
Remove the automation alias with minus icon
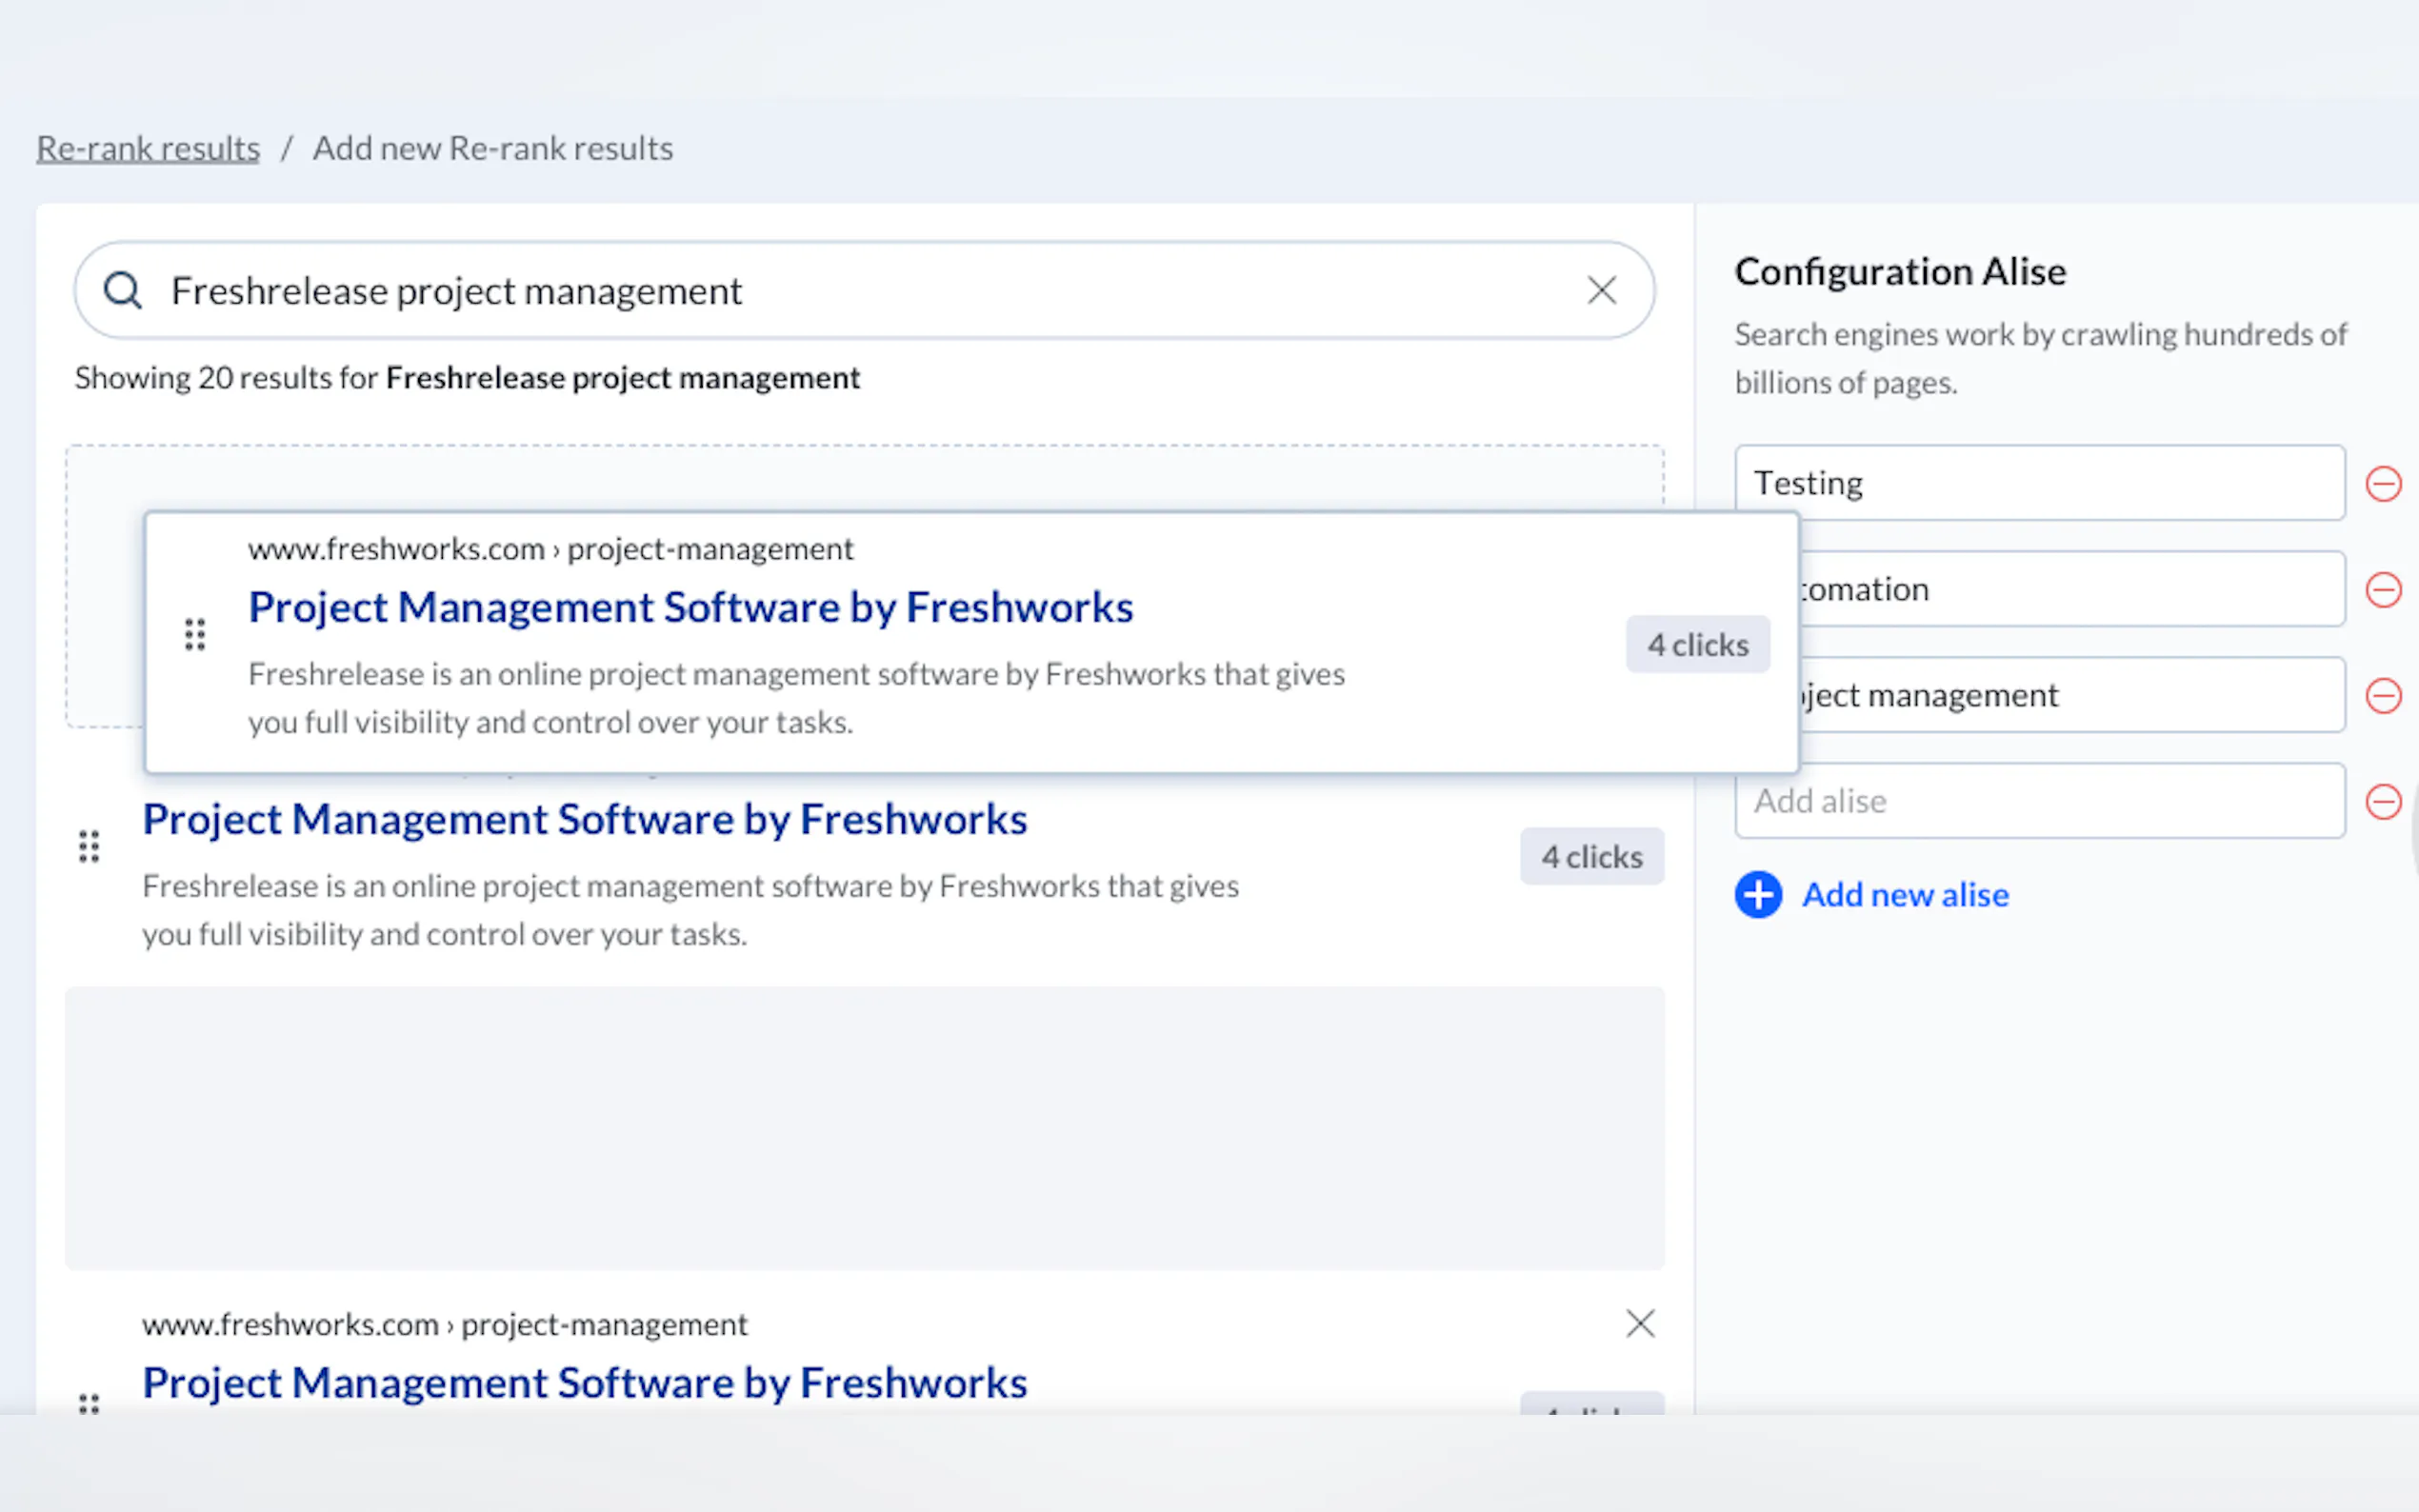coord(2383,590)
